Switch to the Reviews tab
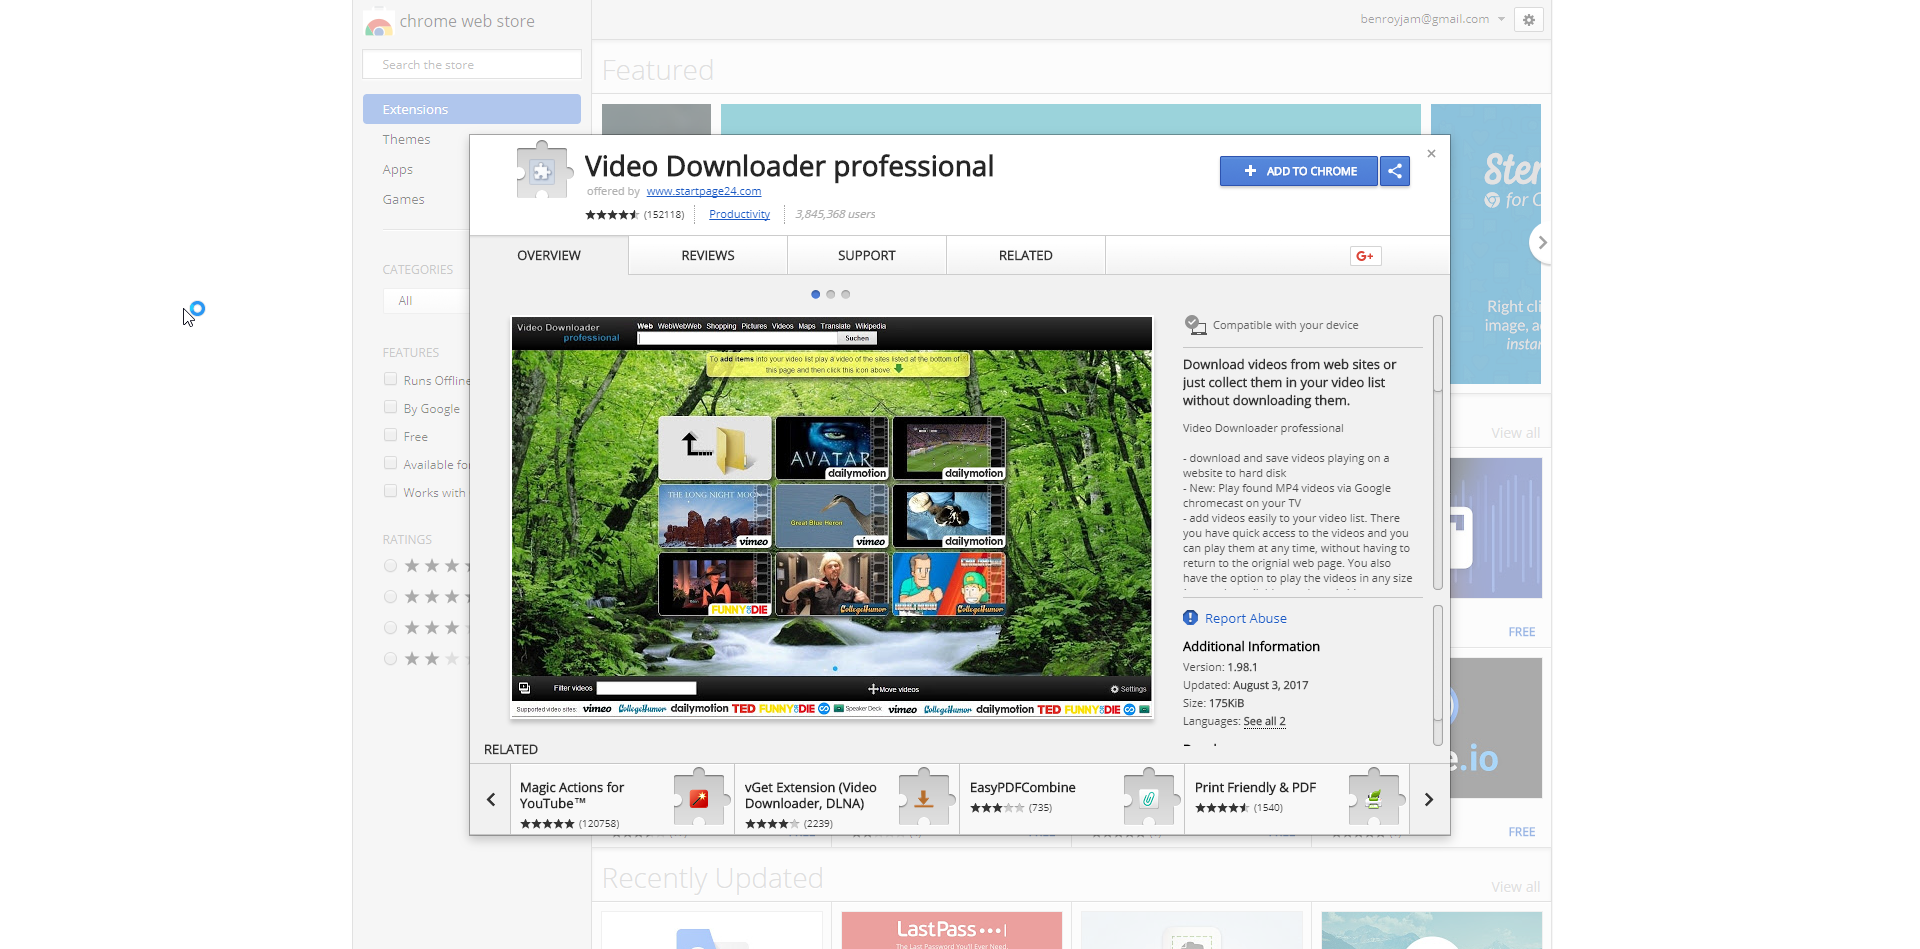Screen dimensions: 1920x949 point(708,256)
